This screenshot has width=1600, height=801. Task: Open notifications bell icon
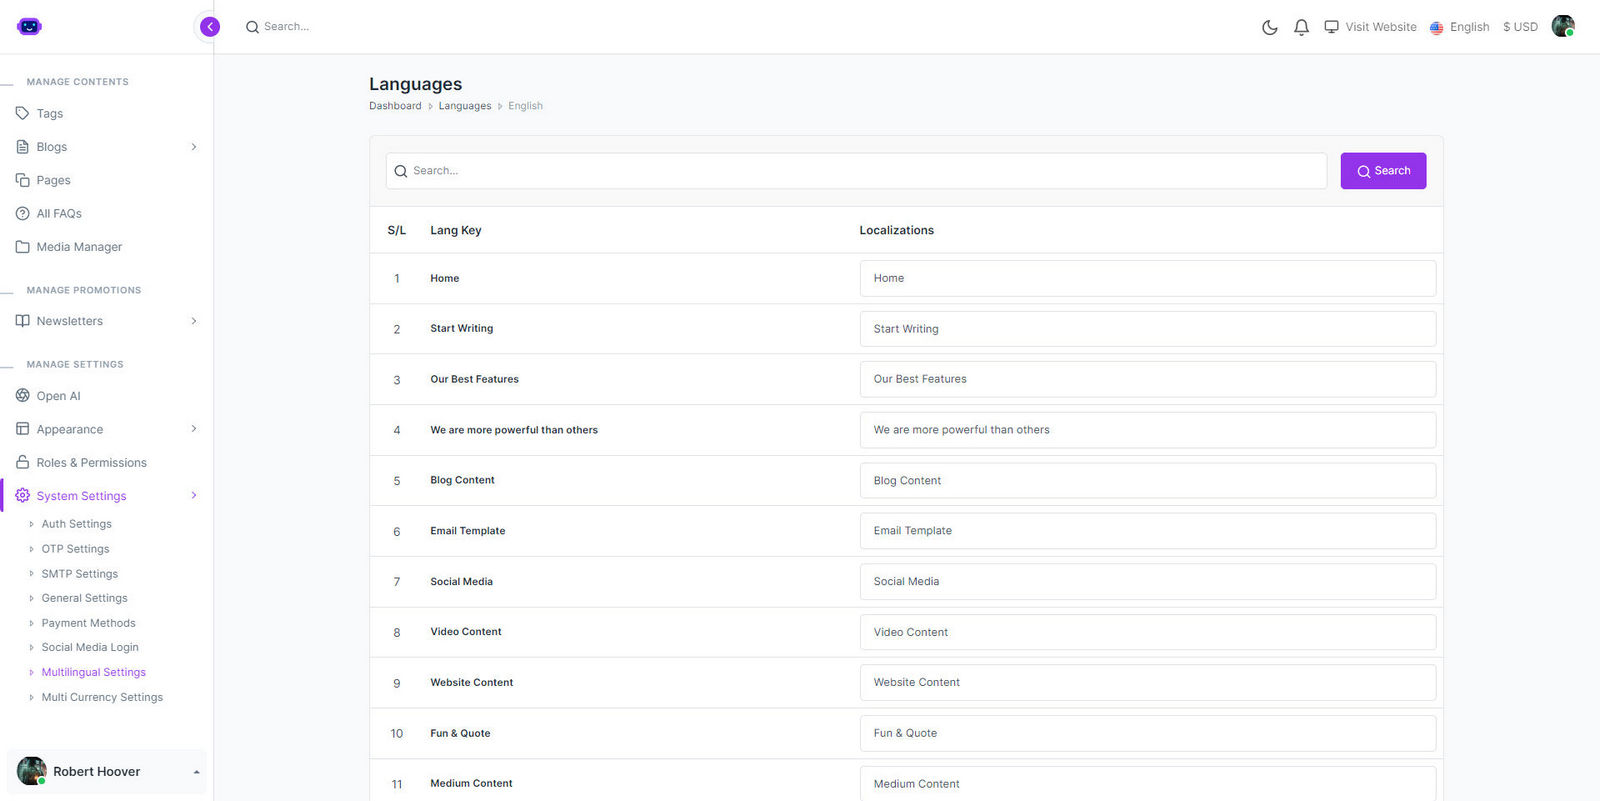[1301, 27]
